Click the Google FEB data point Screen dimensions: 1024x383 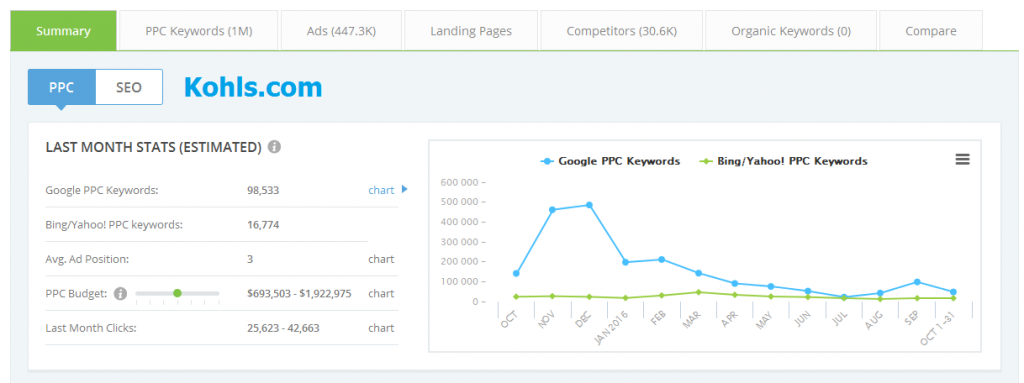tap(662, 259)
